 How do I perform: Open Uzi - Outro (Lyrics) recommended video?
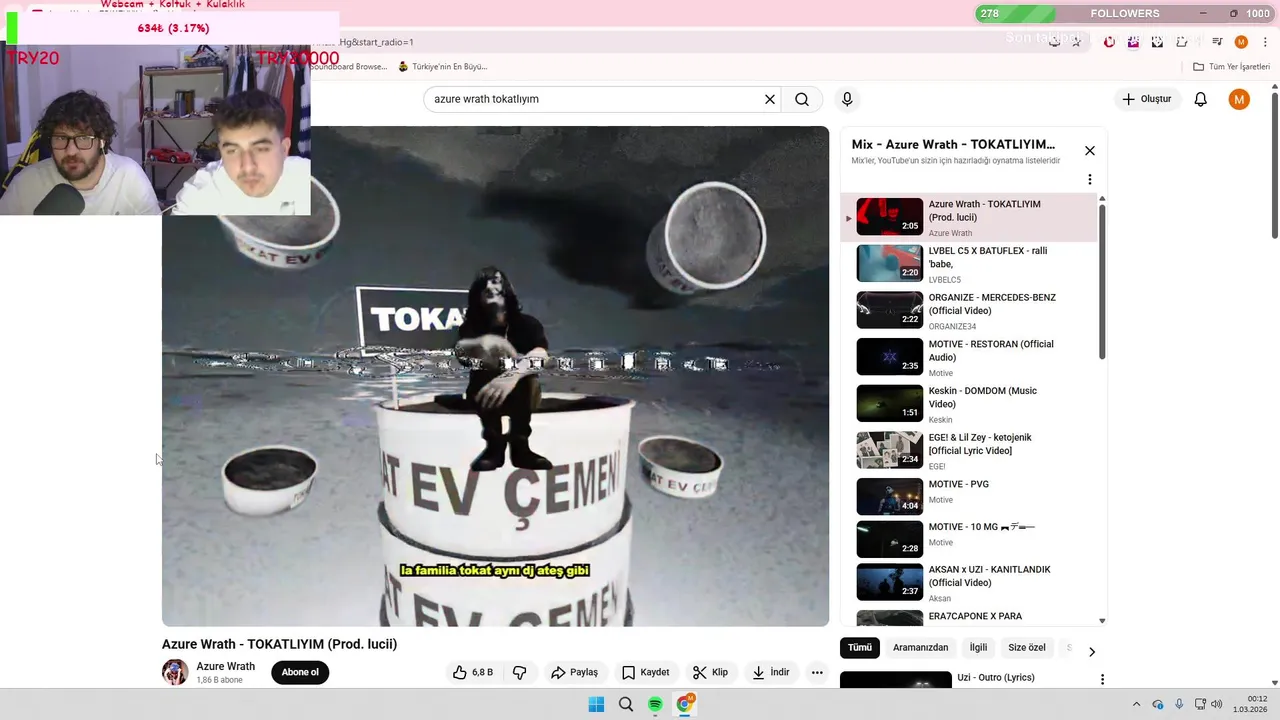996,677
